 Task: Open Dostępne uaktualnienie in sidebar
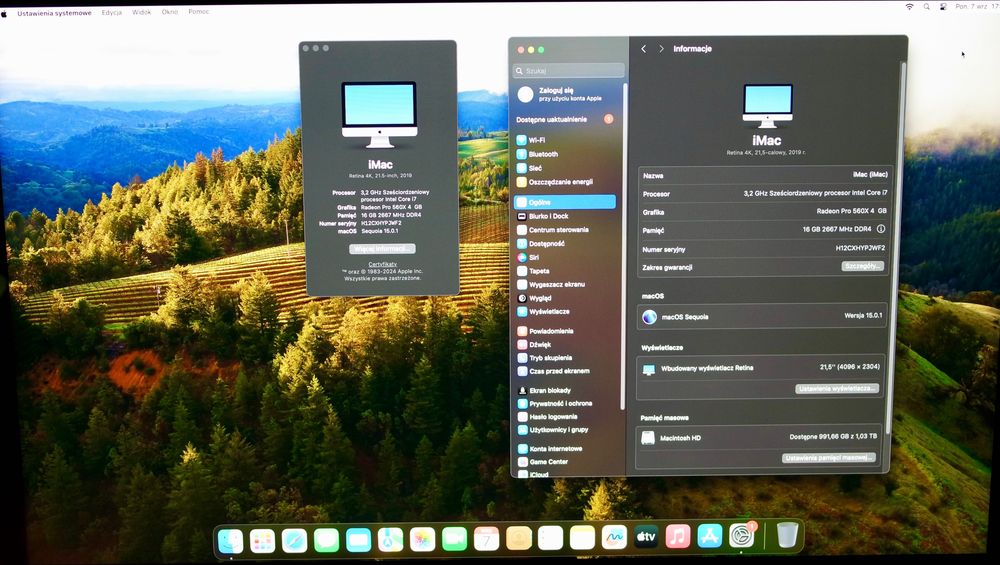(x=566, y=119)
